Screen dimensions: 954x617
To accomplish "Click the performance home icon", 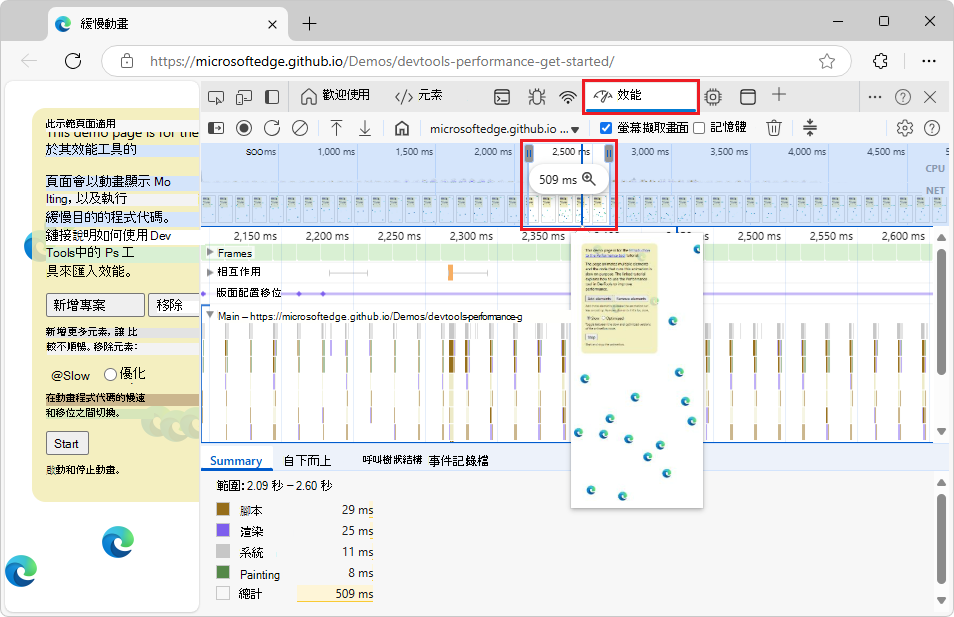I will click(402, 128).
